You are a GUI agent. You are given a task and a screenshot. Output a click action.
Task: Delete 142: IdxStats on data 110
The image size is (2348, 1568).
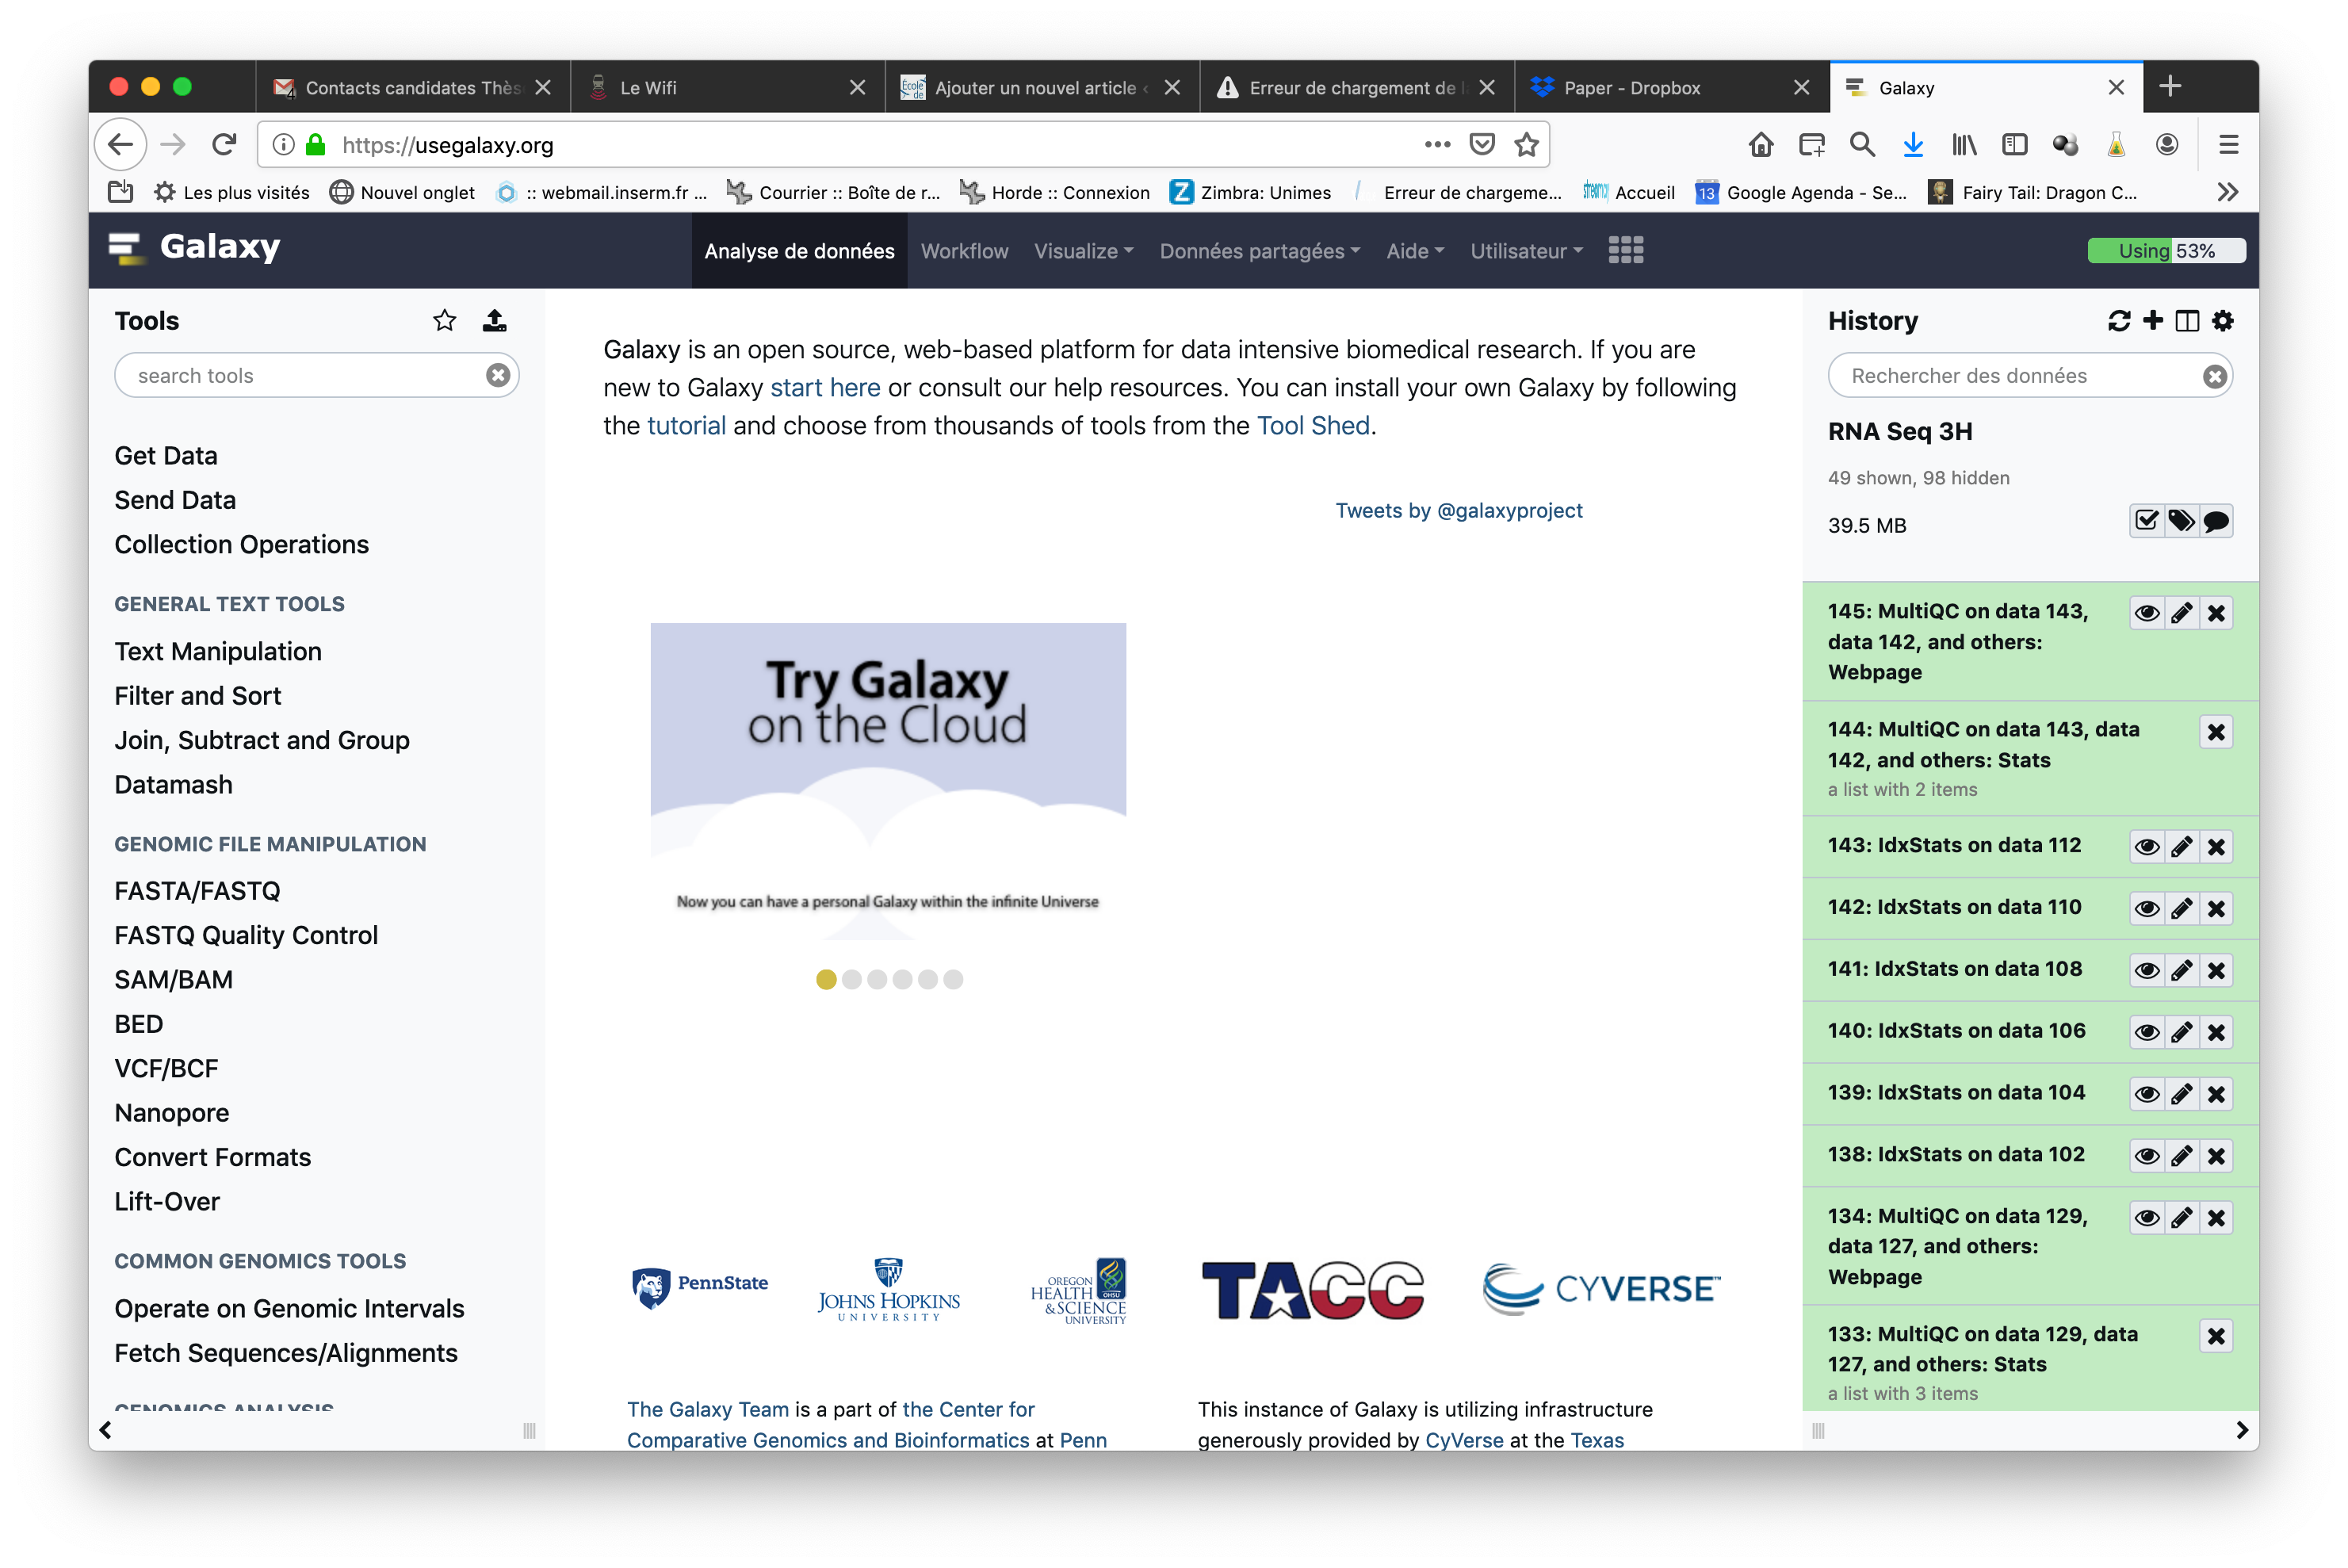[2216, 909]
